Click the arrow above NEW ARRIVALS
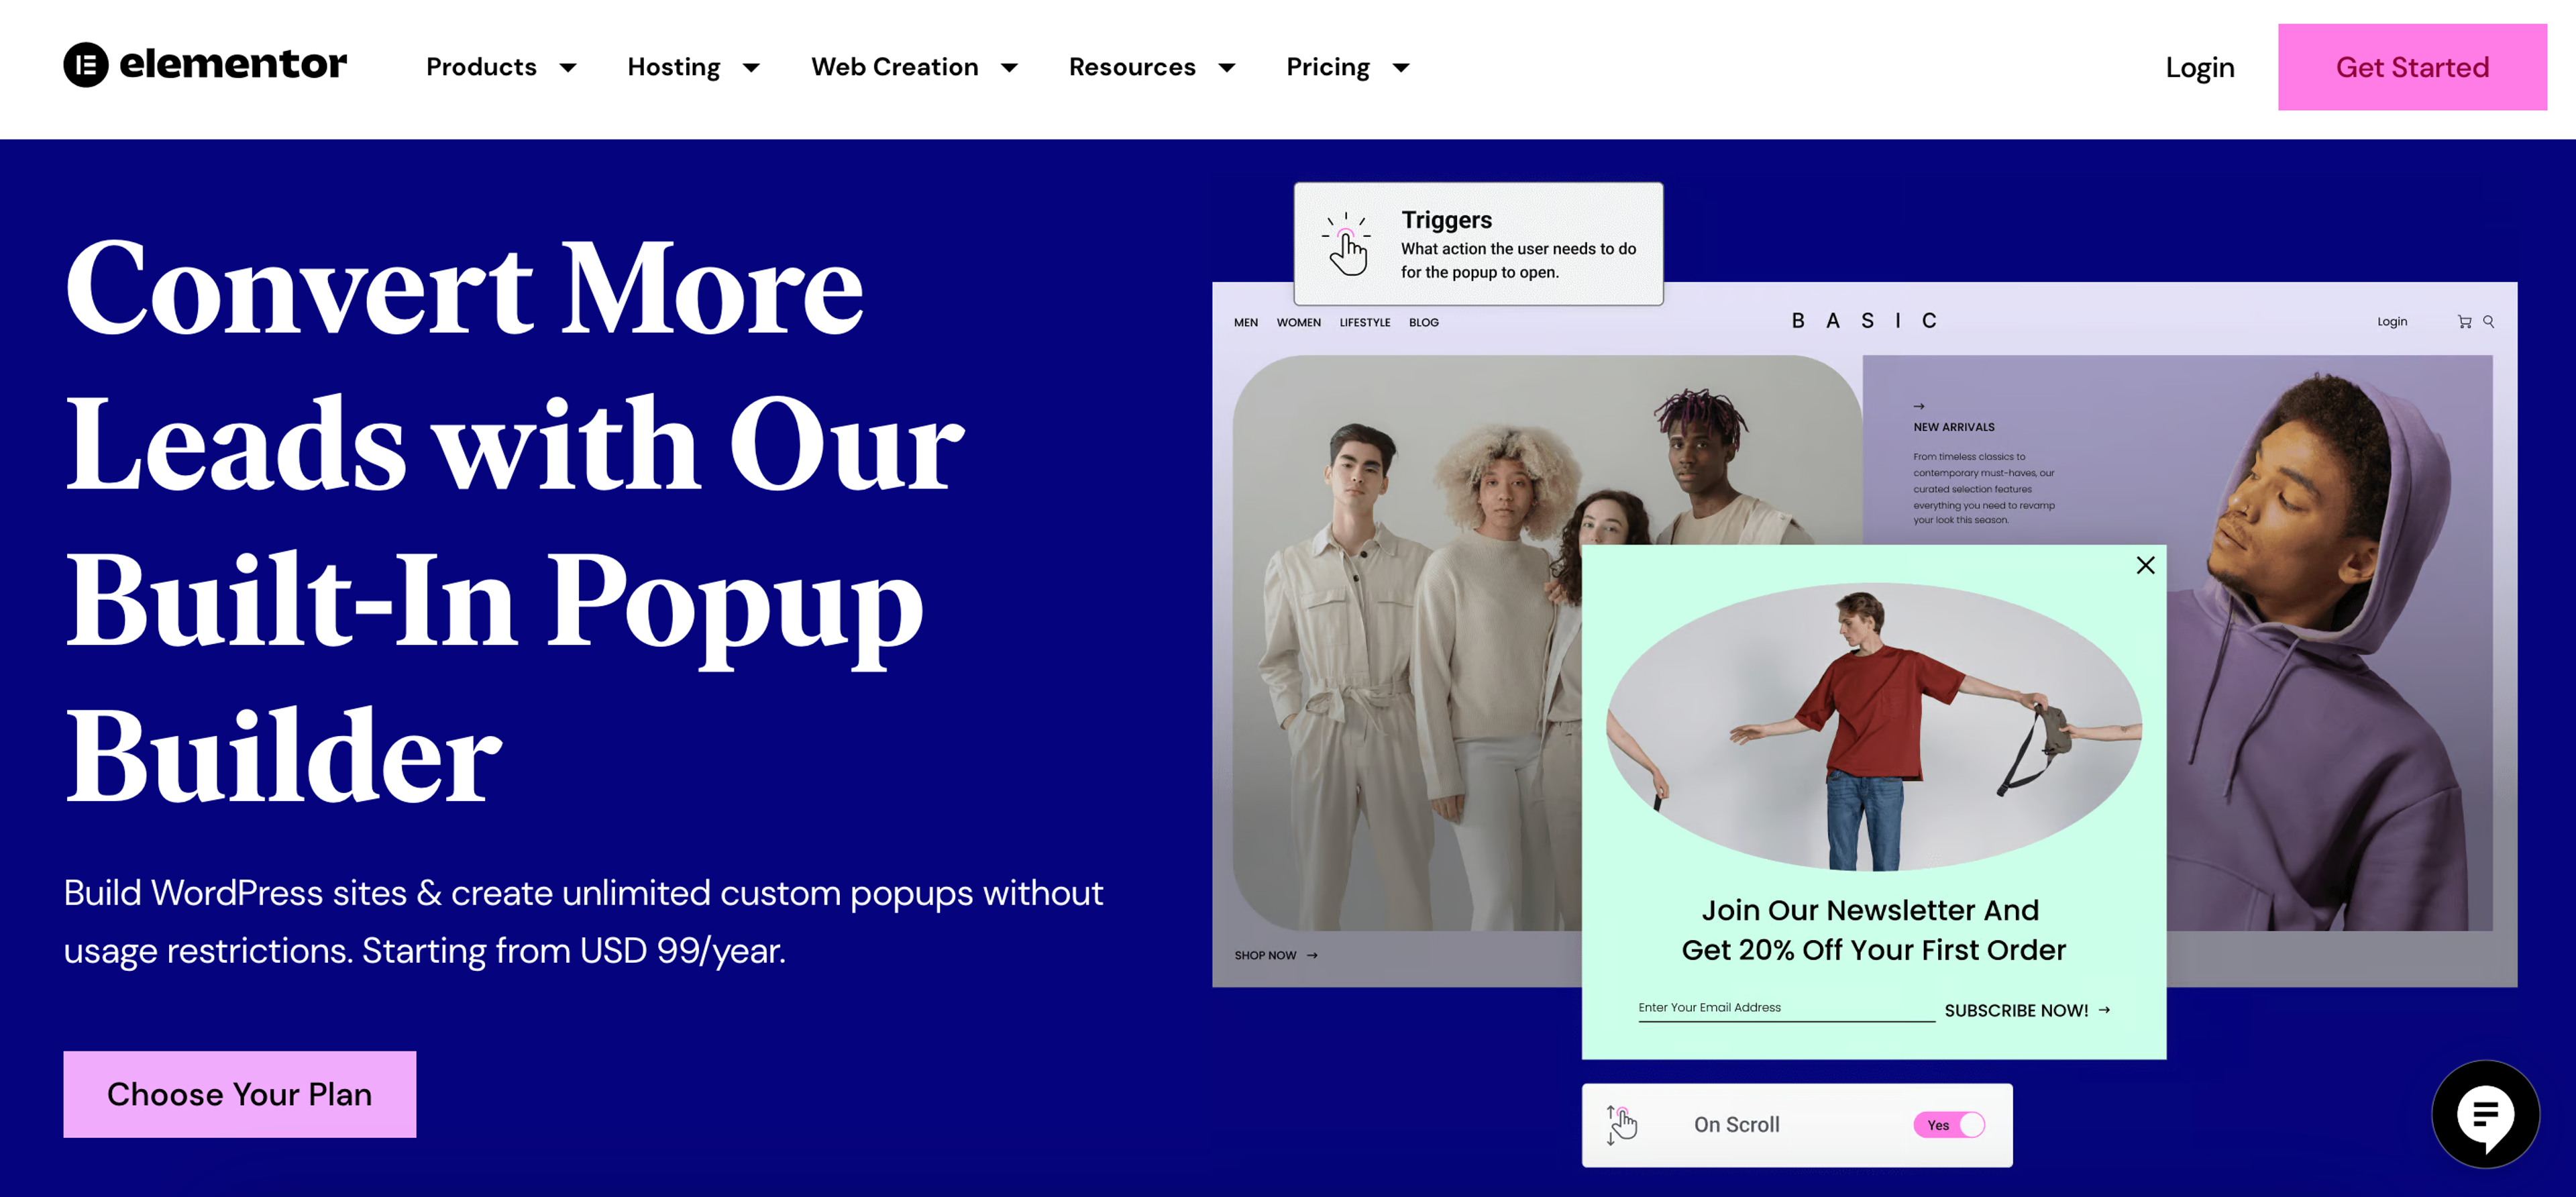 1918,406
